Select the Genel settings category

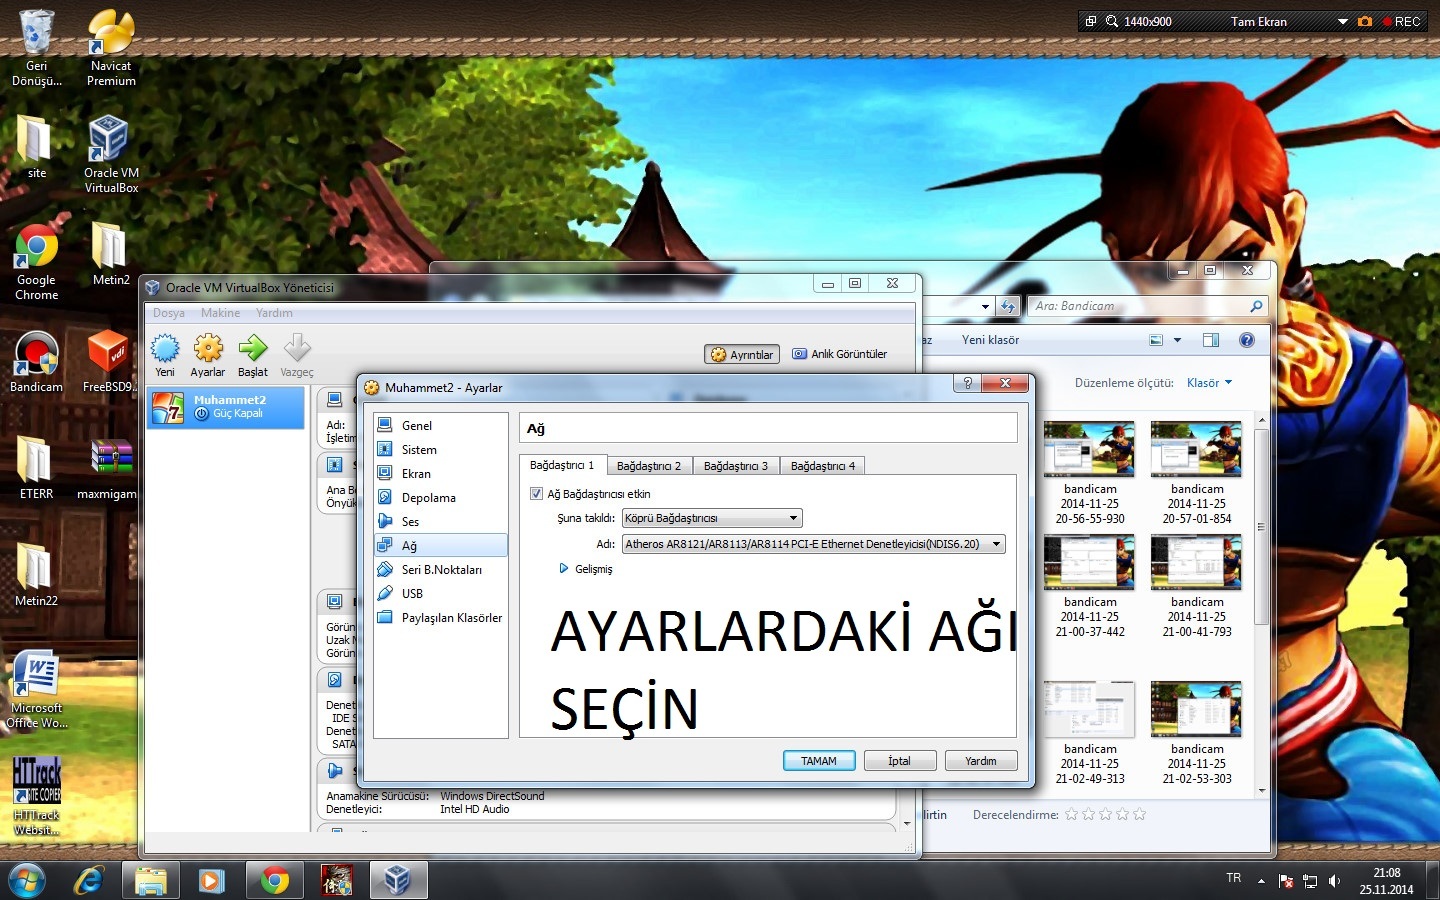[440, 425]
